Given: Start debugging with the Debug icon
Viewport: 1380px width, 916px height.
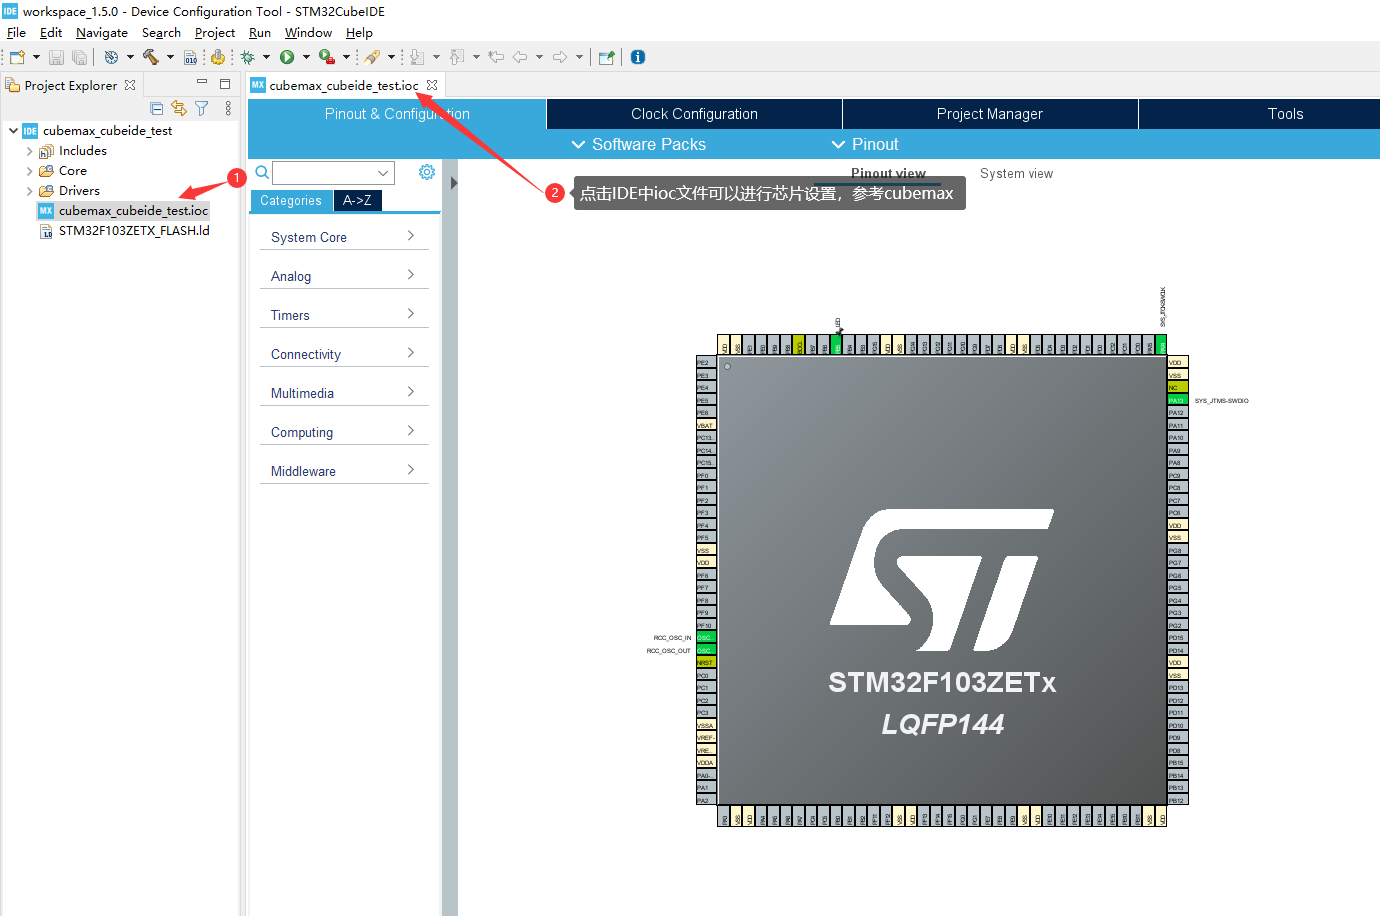Looking at the screenshot, I should (x=246, y=57).
